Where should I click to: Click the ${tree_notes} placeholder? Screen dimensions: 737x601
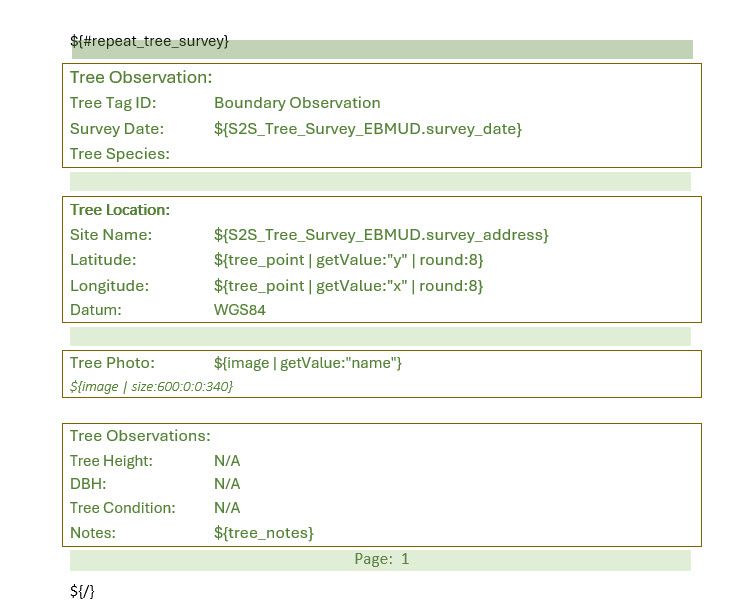click(264, 533)
